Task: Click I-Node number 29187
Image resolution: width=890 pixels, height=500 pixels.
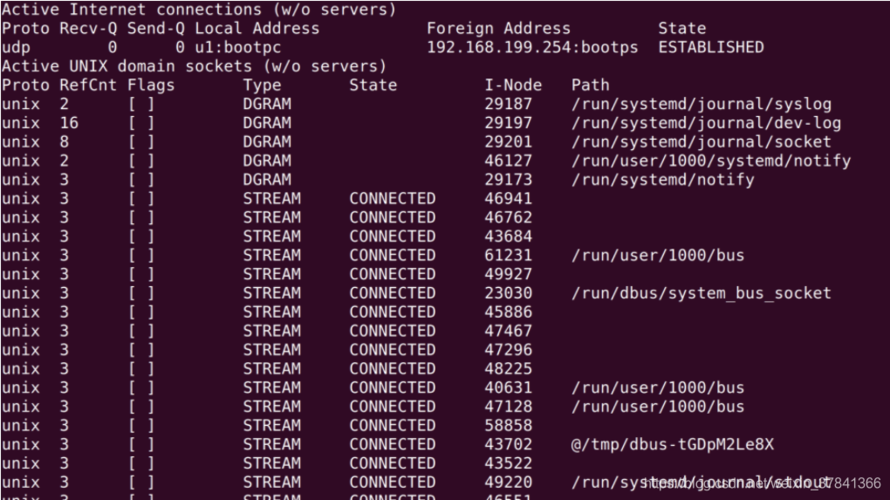Action: click(x=509, y=104)
